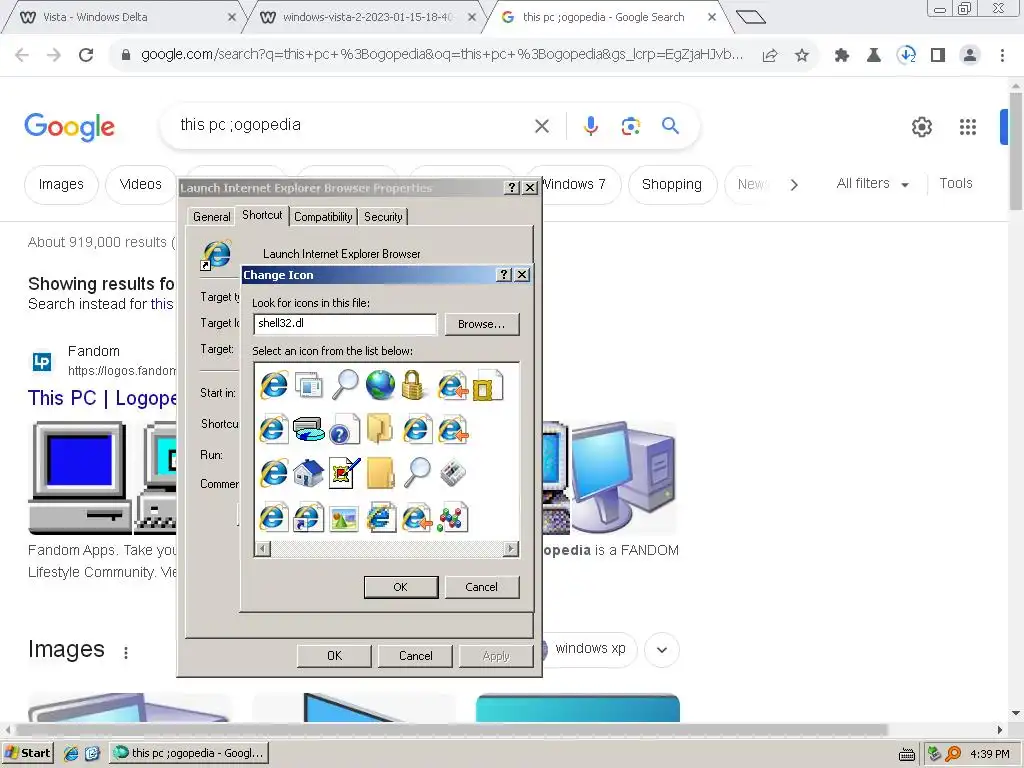Open the Chrome extensions puzzle icon
This screenshot has height=768, width=1024.
coord(842,56)
